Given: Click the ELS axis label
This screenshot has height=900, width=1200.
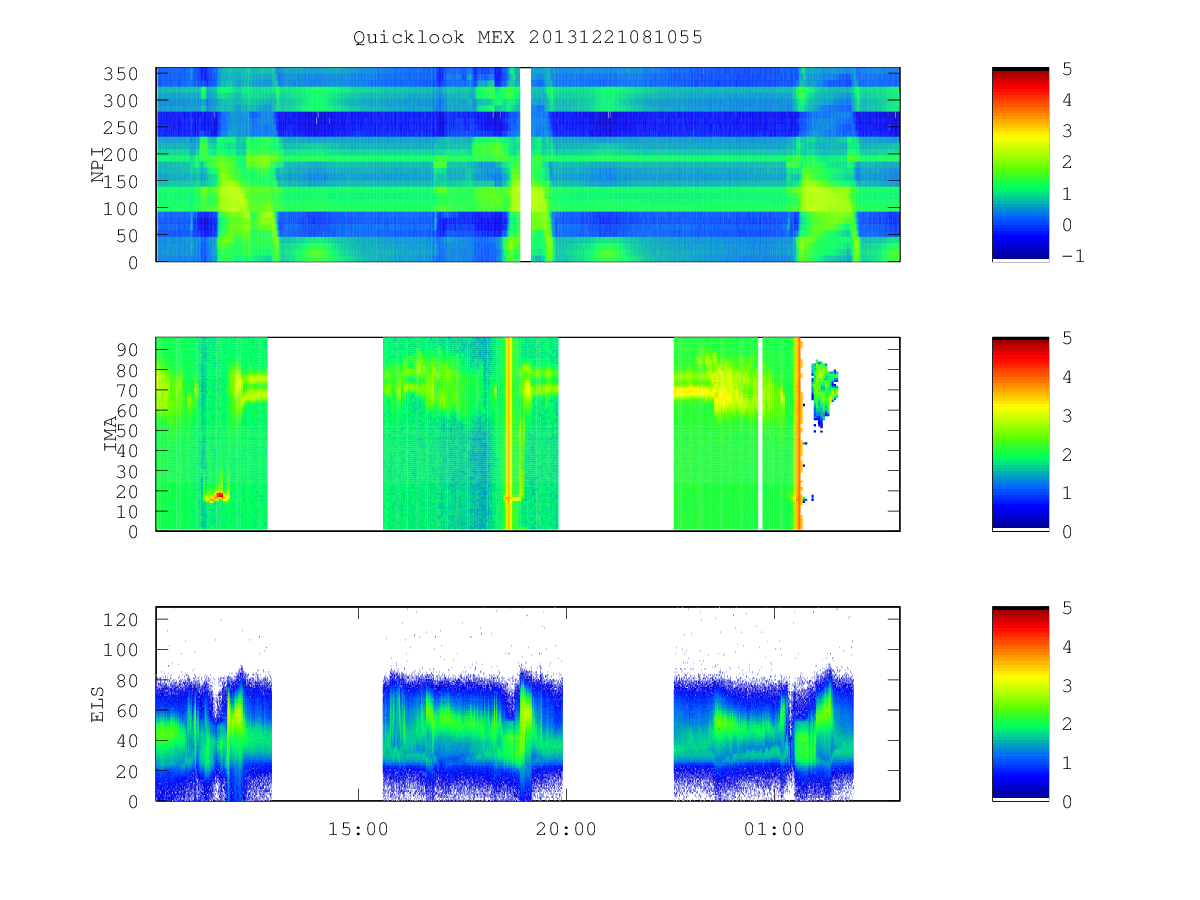Looking at the screenshot, I should pyautogui.click(x=98, y=704).
